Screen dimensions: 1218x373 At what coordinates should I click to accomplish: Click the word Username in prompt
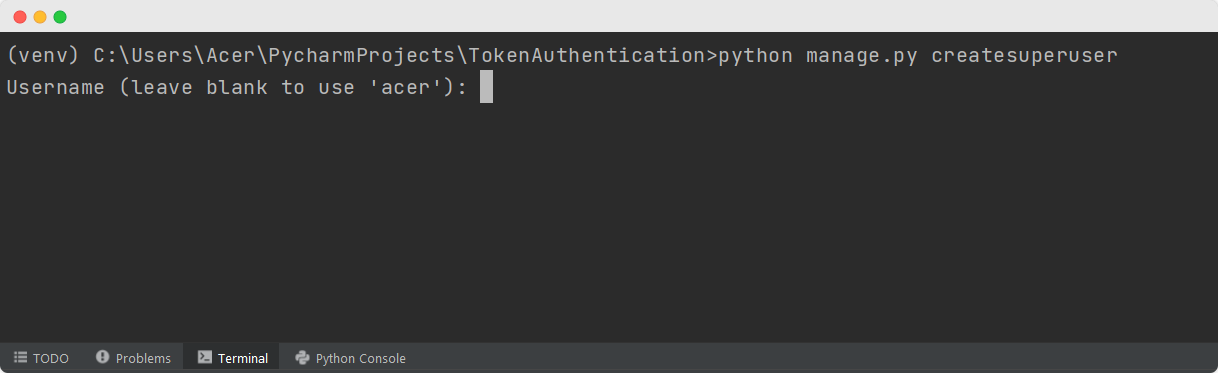55,87
